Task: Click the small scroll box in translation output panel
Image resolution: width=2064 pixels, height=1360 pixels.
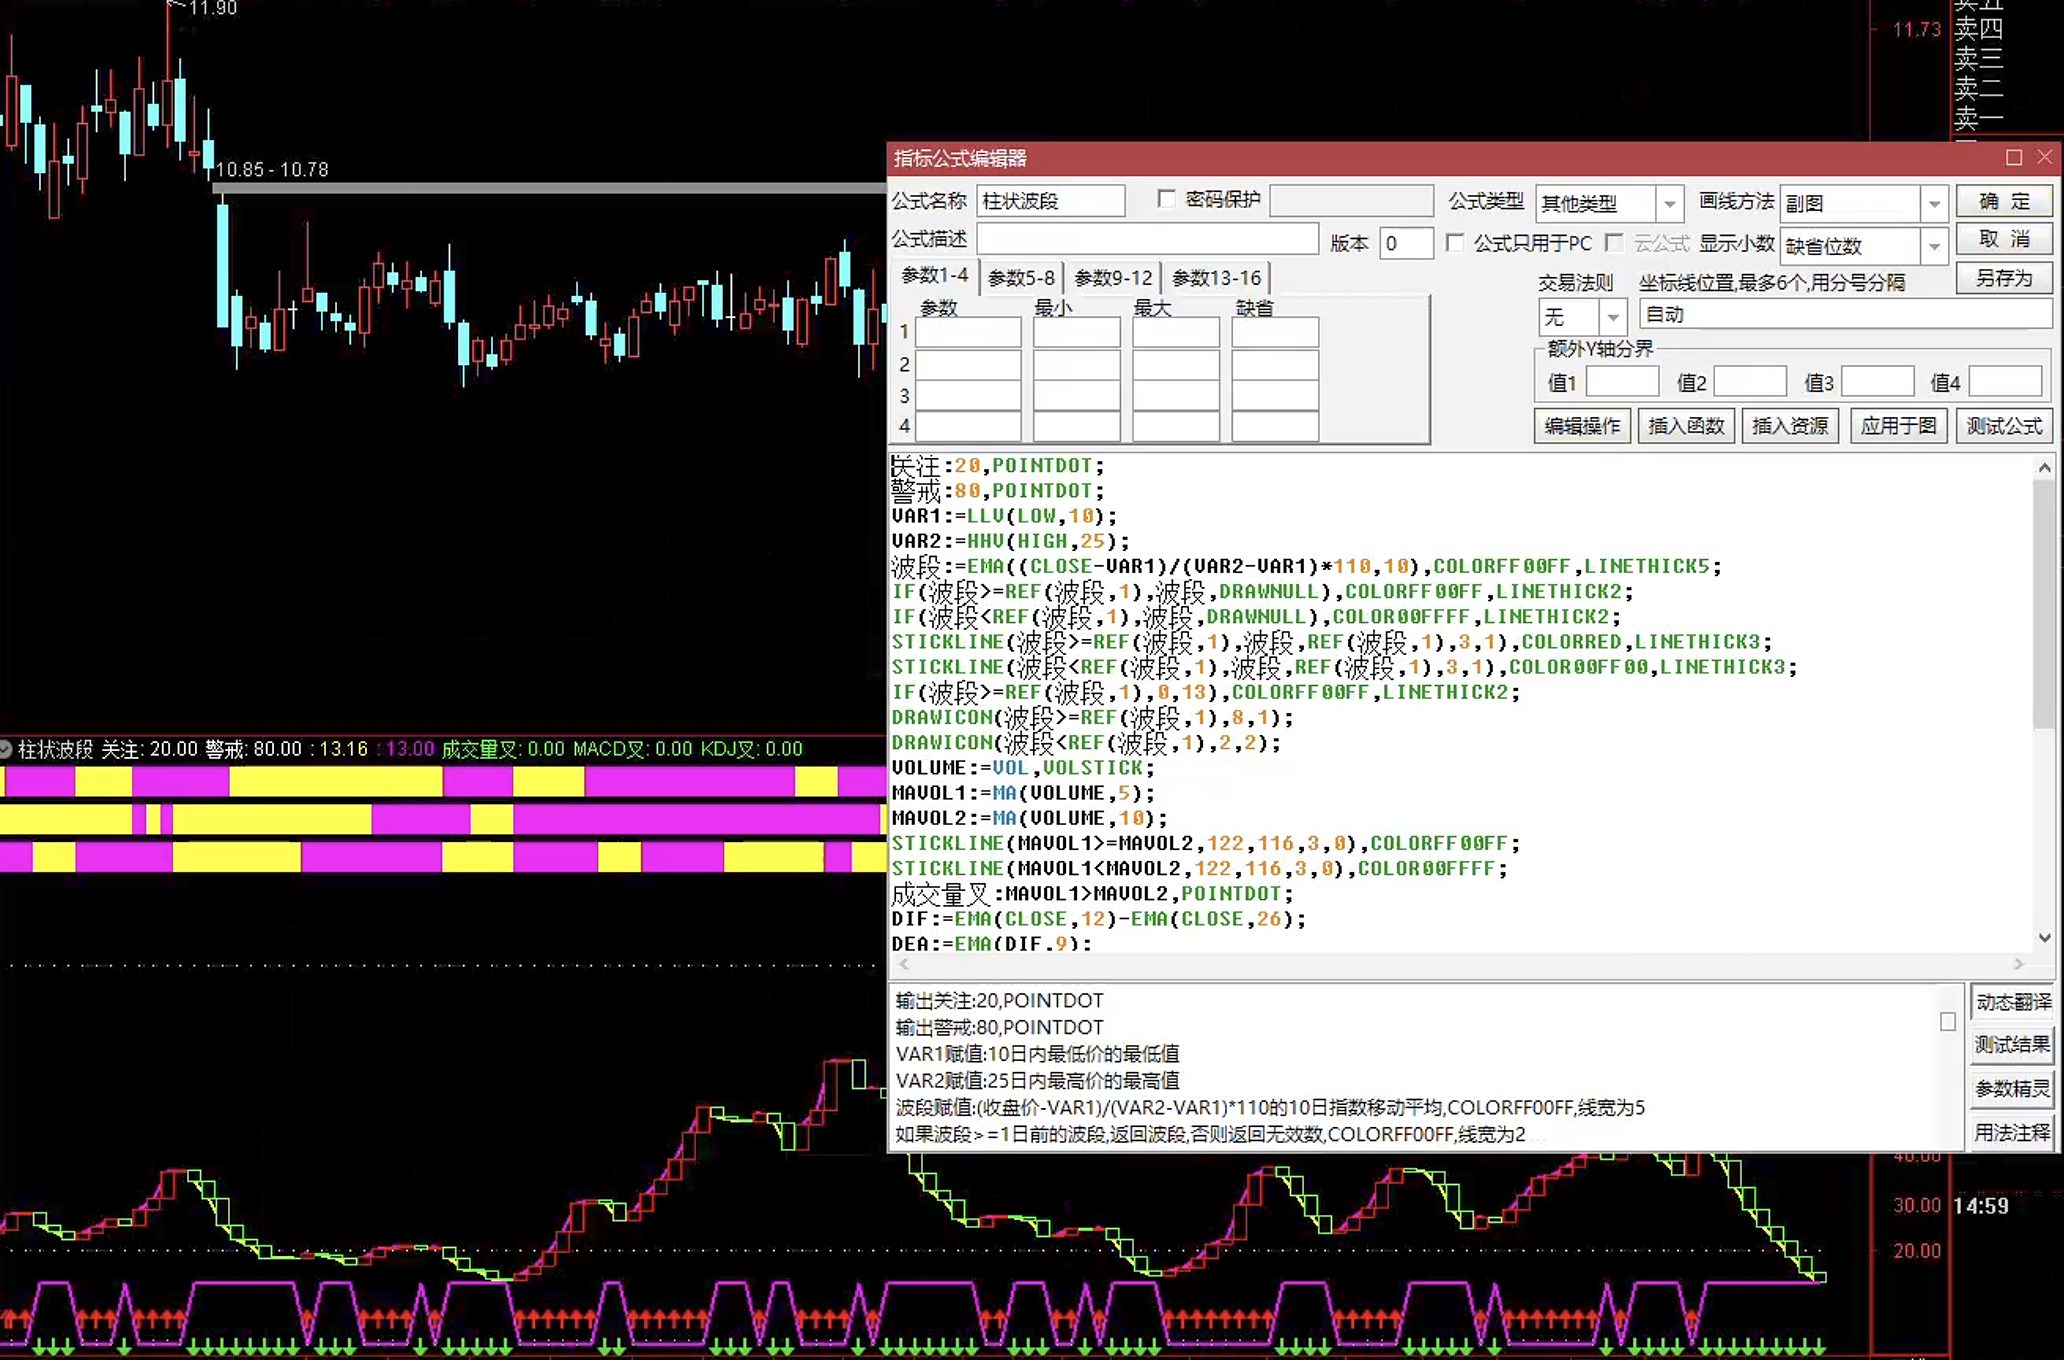Action: click(1947, 1022)
